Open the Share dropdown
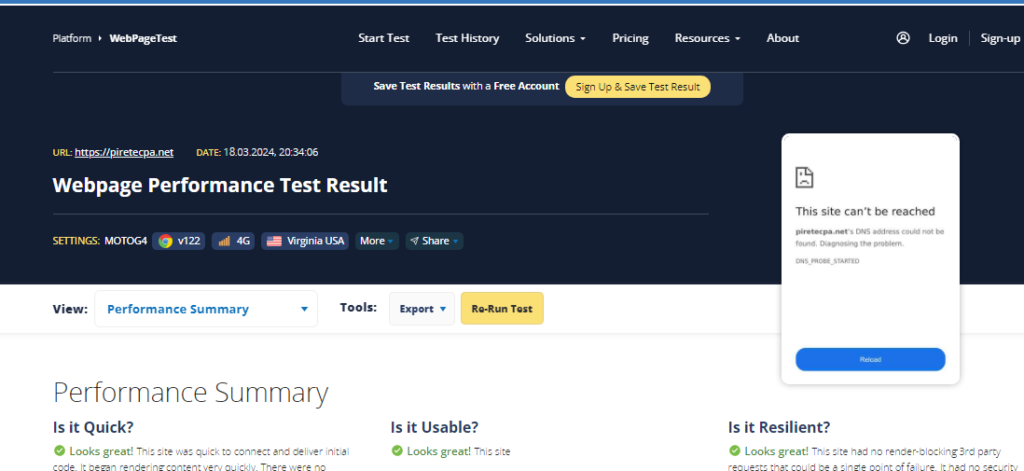Image resolution: width=1024 pixels, height=471 pixels. (x=434, y=241)
